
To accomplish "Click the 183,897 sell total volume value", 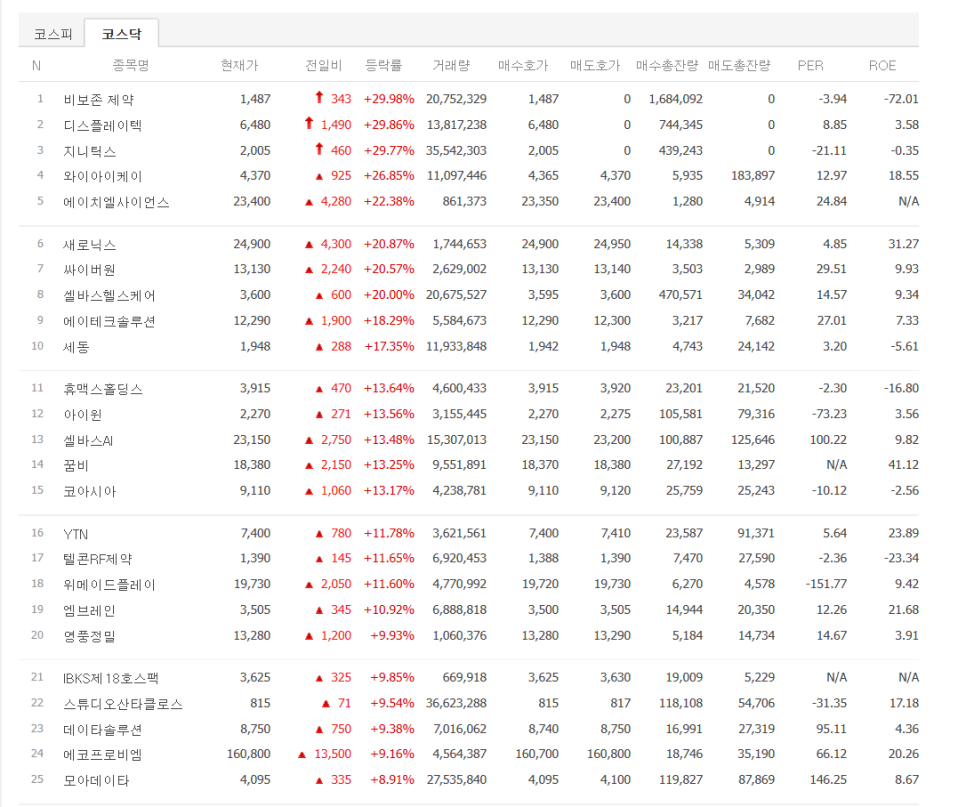I will [753, 176].
